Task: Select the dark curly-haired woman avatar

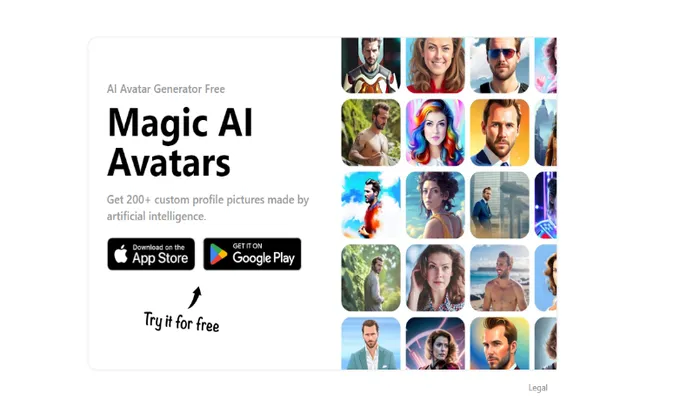Action: pyautogui.click(x=435, y=205)
